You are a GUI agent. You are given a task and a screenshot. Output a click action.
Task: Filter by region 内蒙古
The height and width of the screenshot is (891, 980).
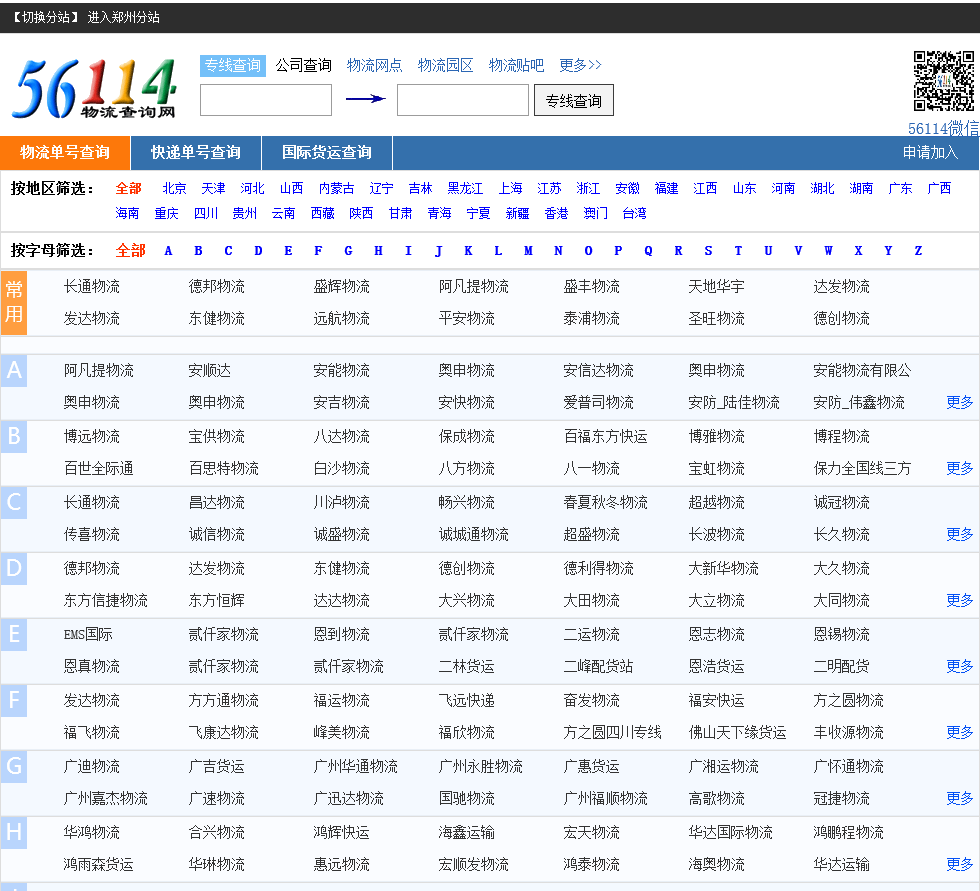[x=336, y=188]
